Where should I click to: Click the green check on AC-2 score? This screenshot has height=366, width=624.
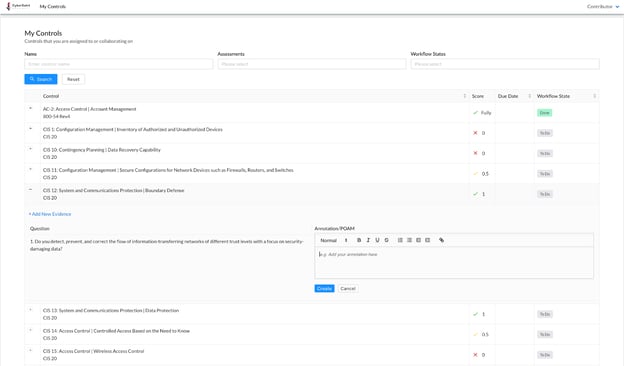coord(475,113)
